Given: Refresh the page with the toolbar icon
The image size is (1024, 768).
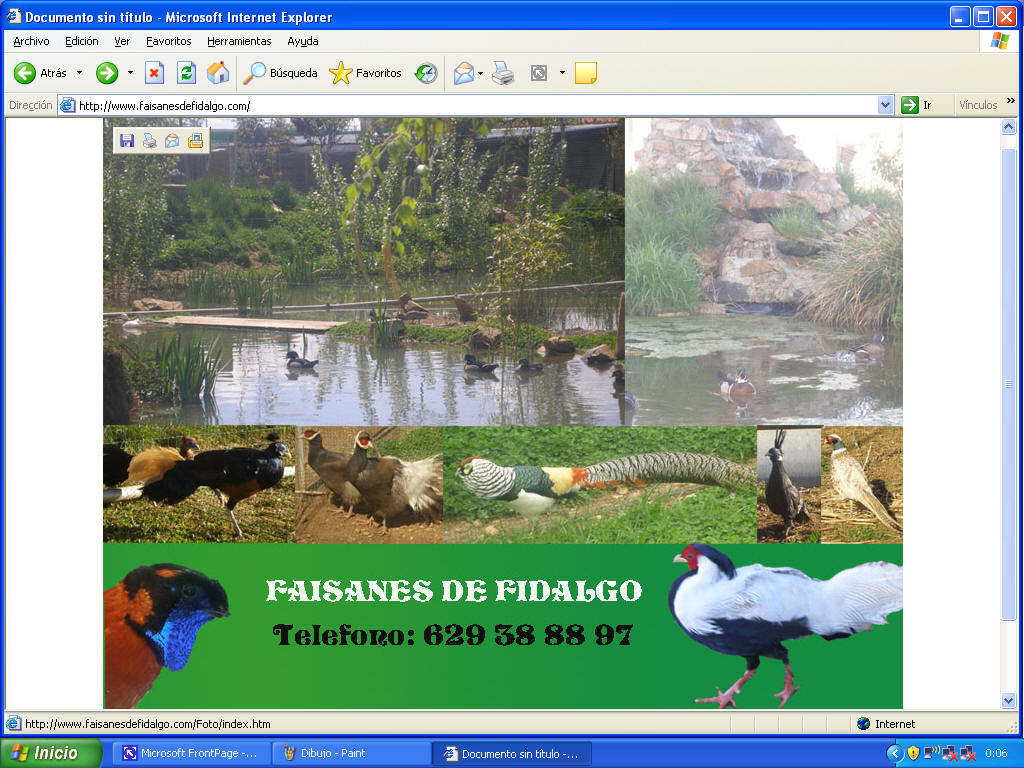Looking at the screenshot, I should point(186,73).
